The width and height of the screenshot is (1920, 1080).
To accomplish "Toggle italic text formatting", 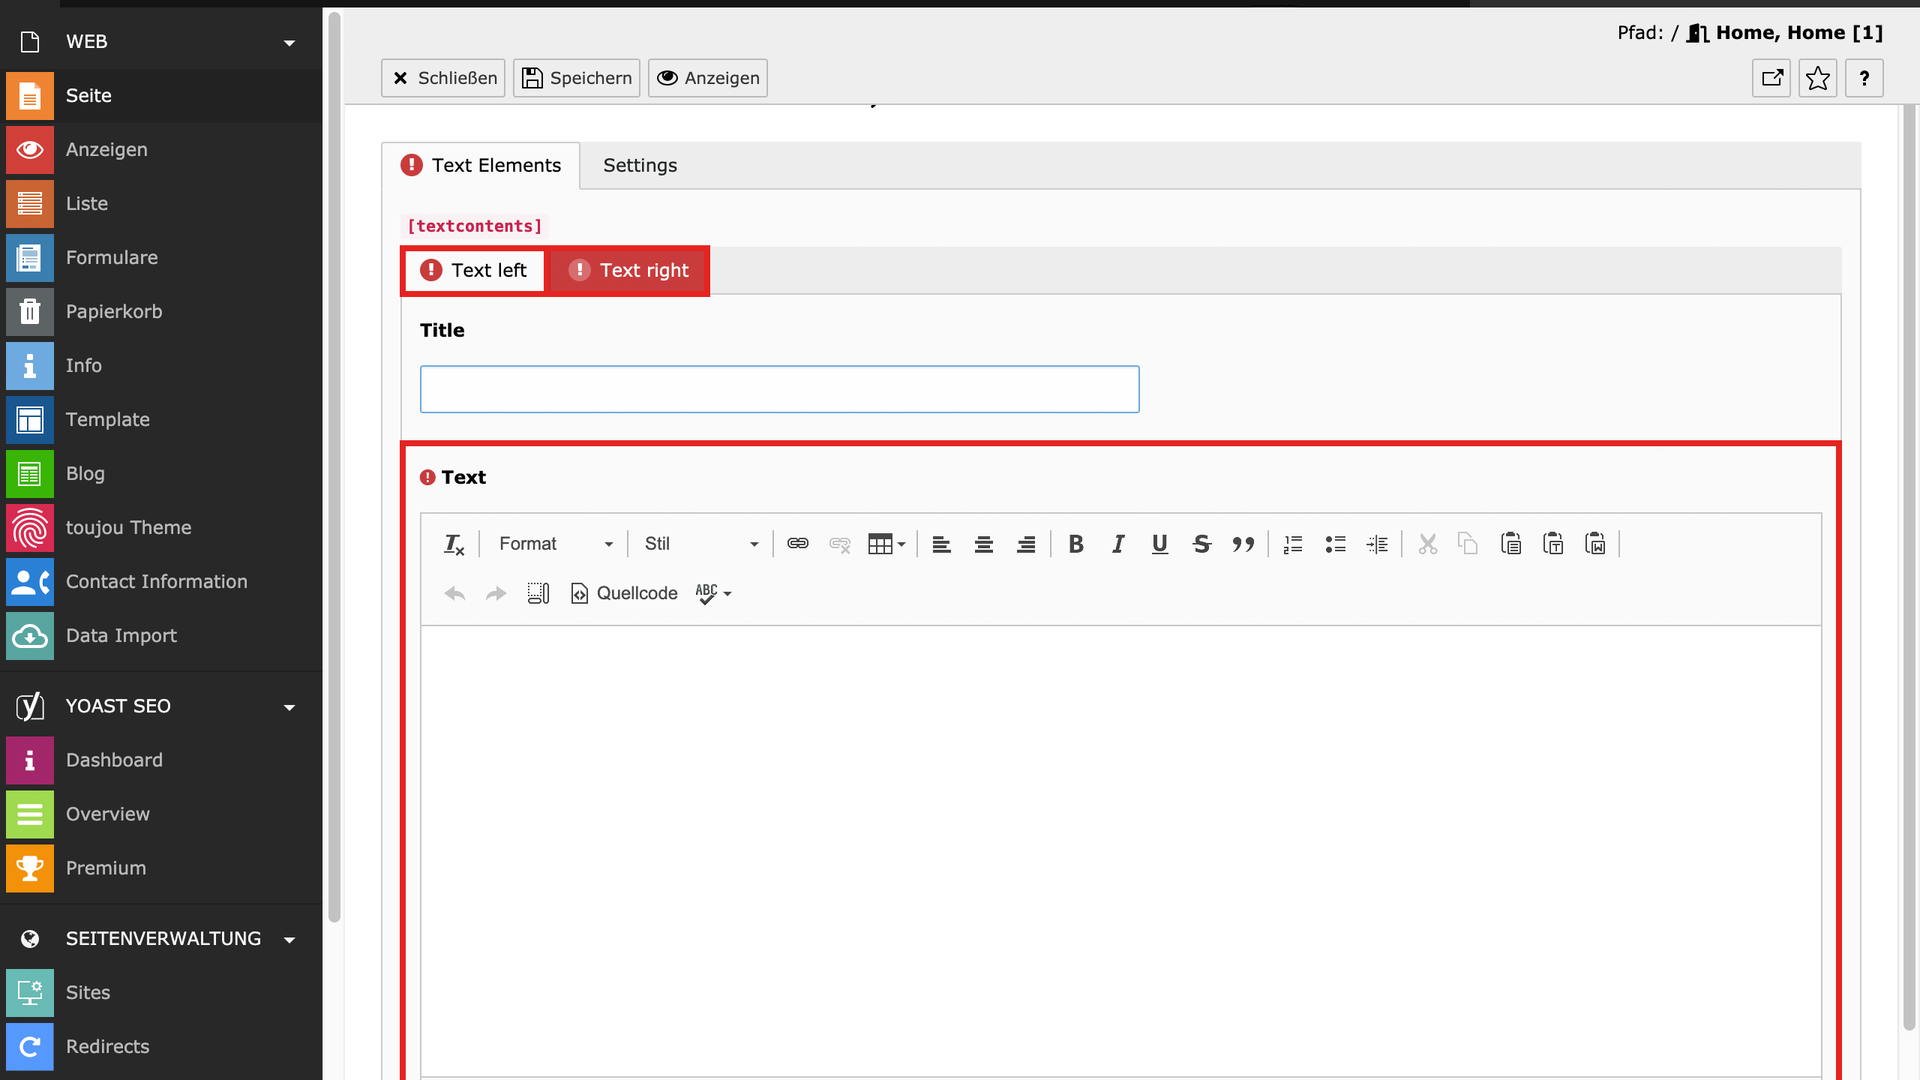I will (x=1118, y=544).
